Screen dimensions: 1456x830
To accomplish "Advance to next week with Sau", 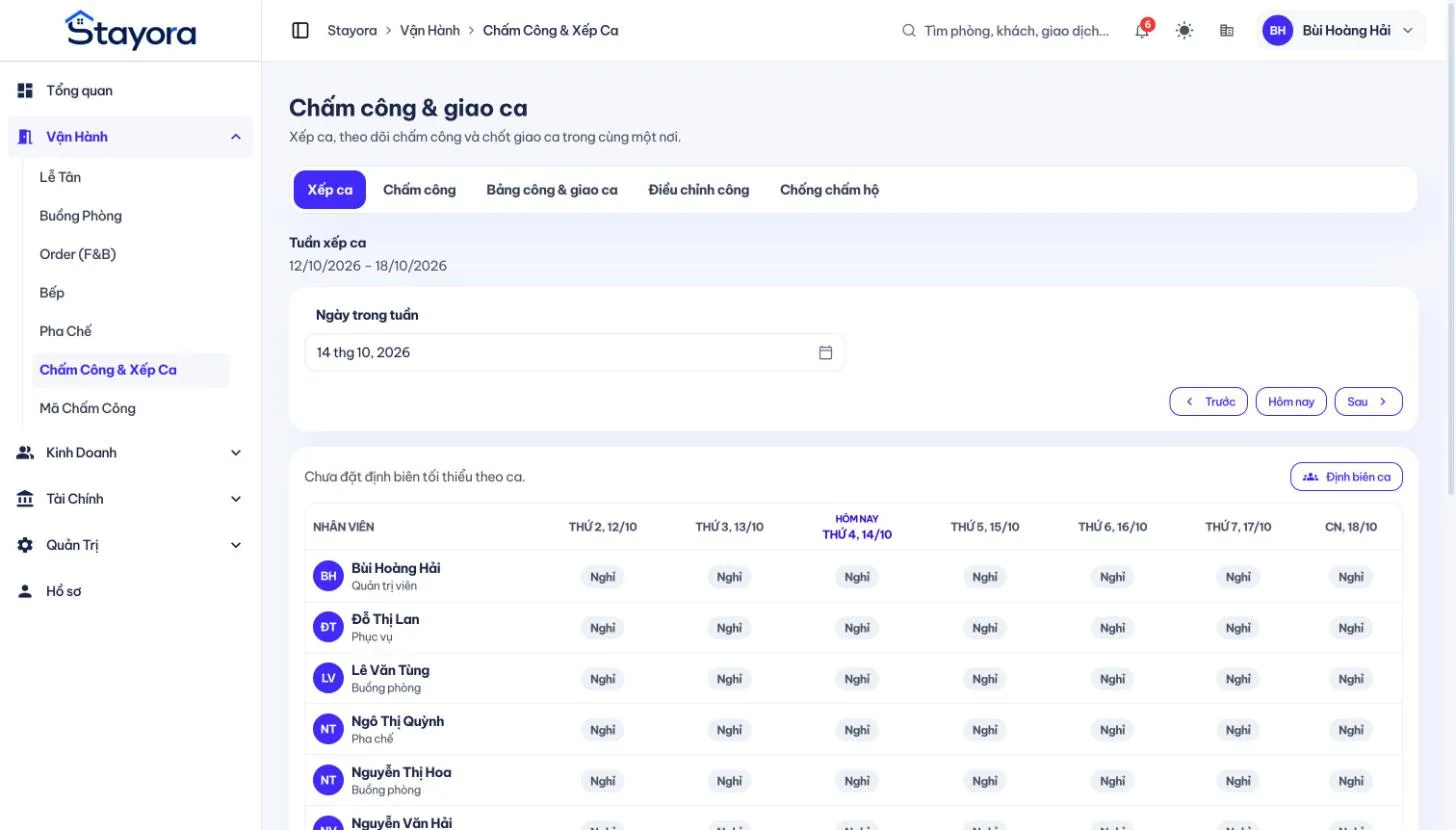I will (x=1368, y=402).
